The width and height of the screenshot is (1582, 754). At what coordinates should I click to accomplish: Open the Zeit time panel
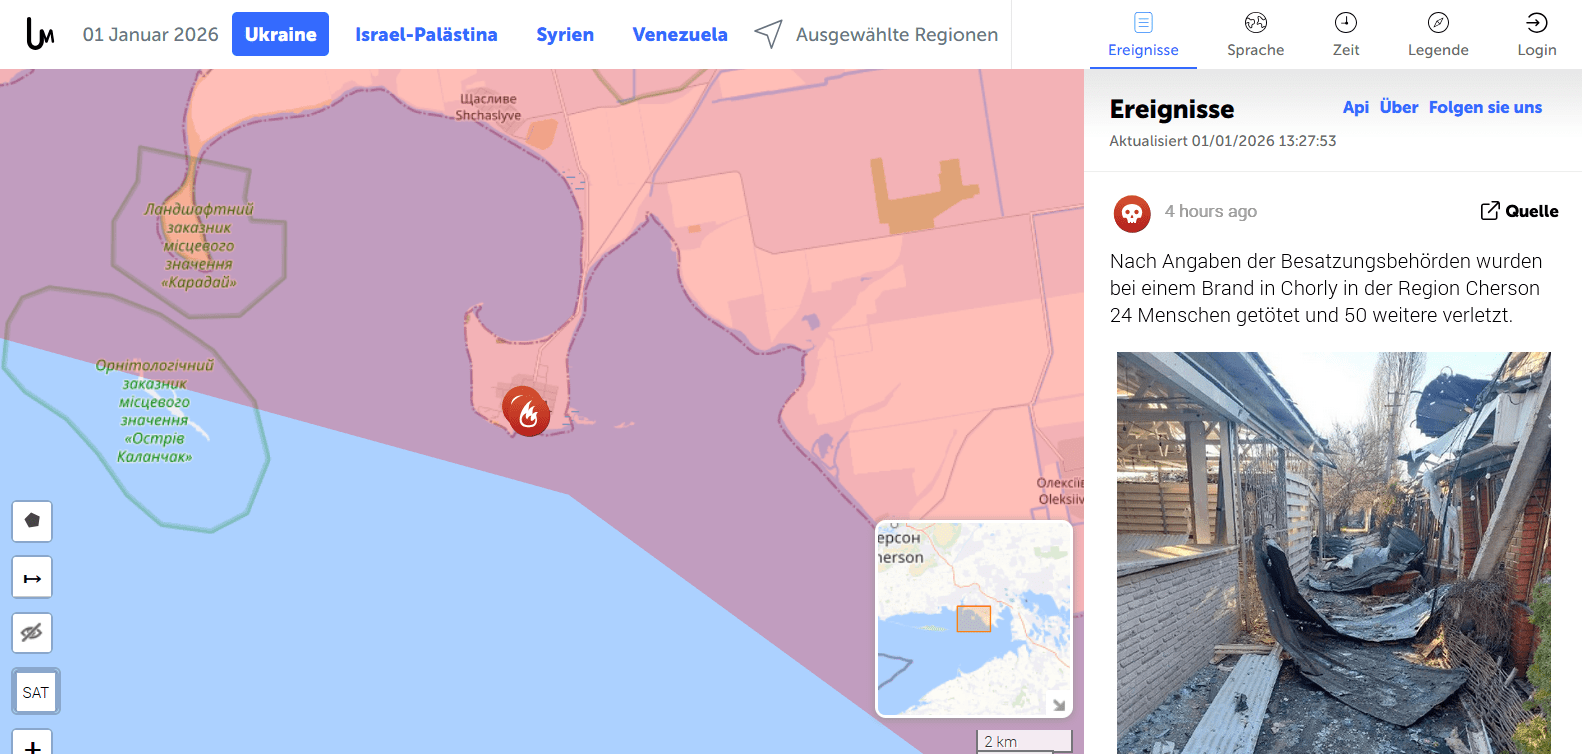pyautogui.click(x=1346, y=35)
